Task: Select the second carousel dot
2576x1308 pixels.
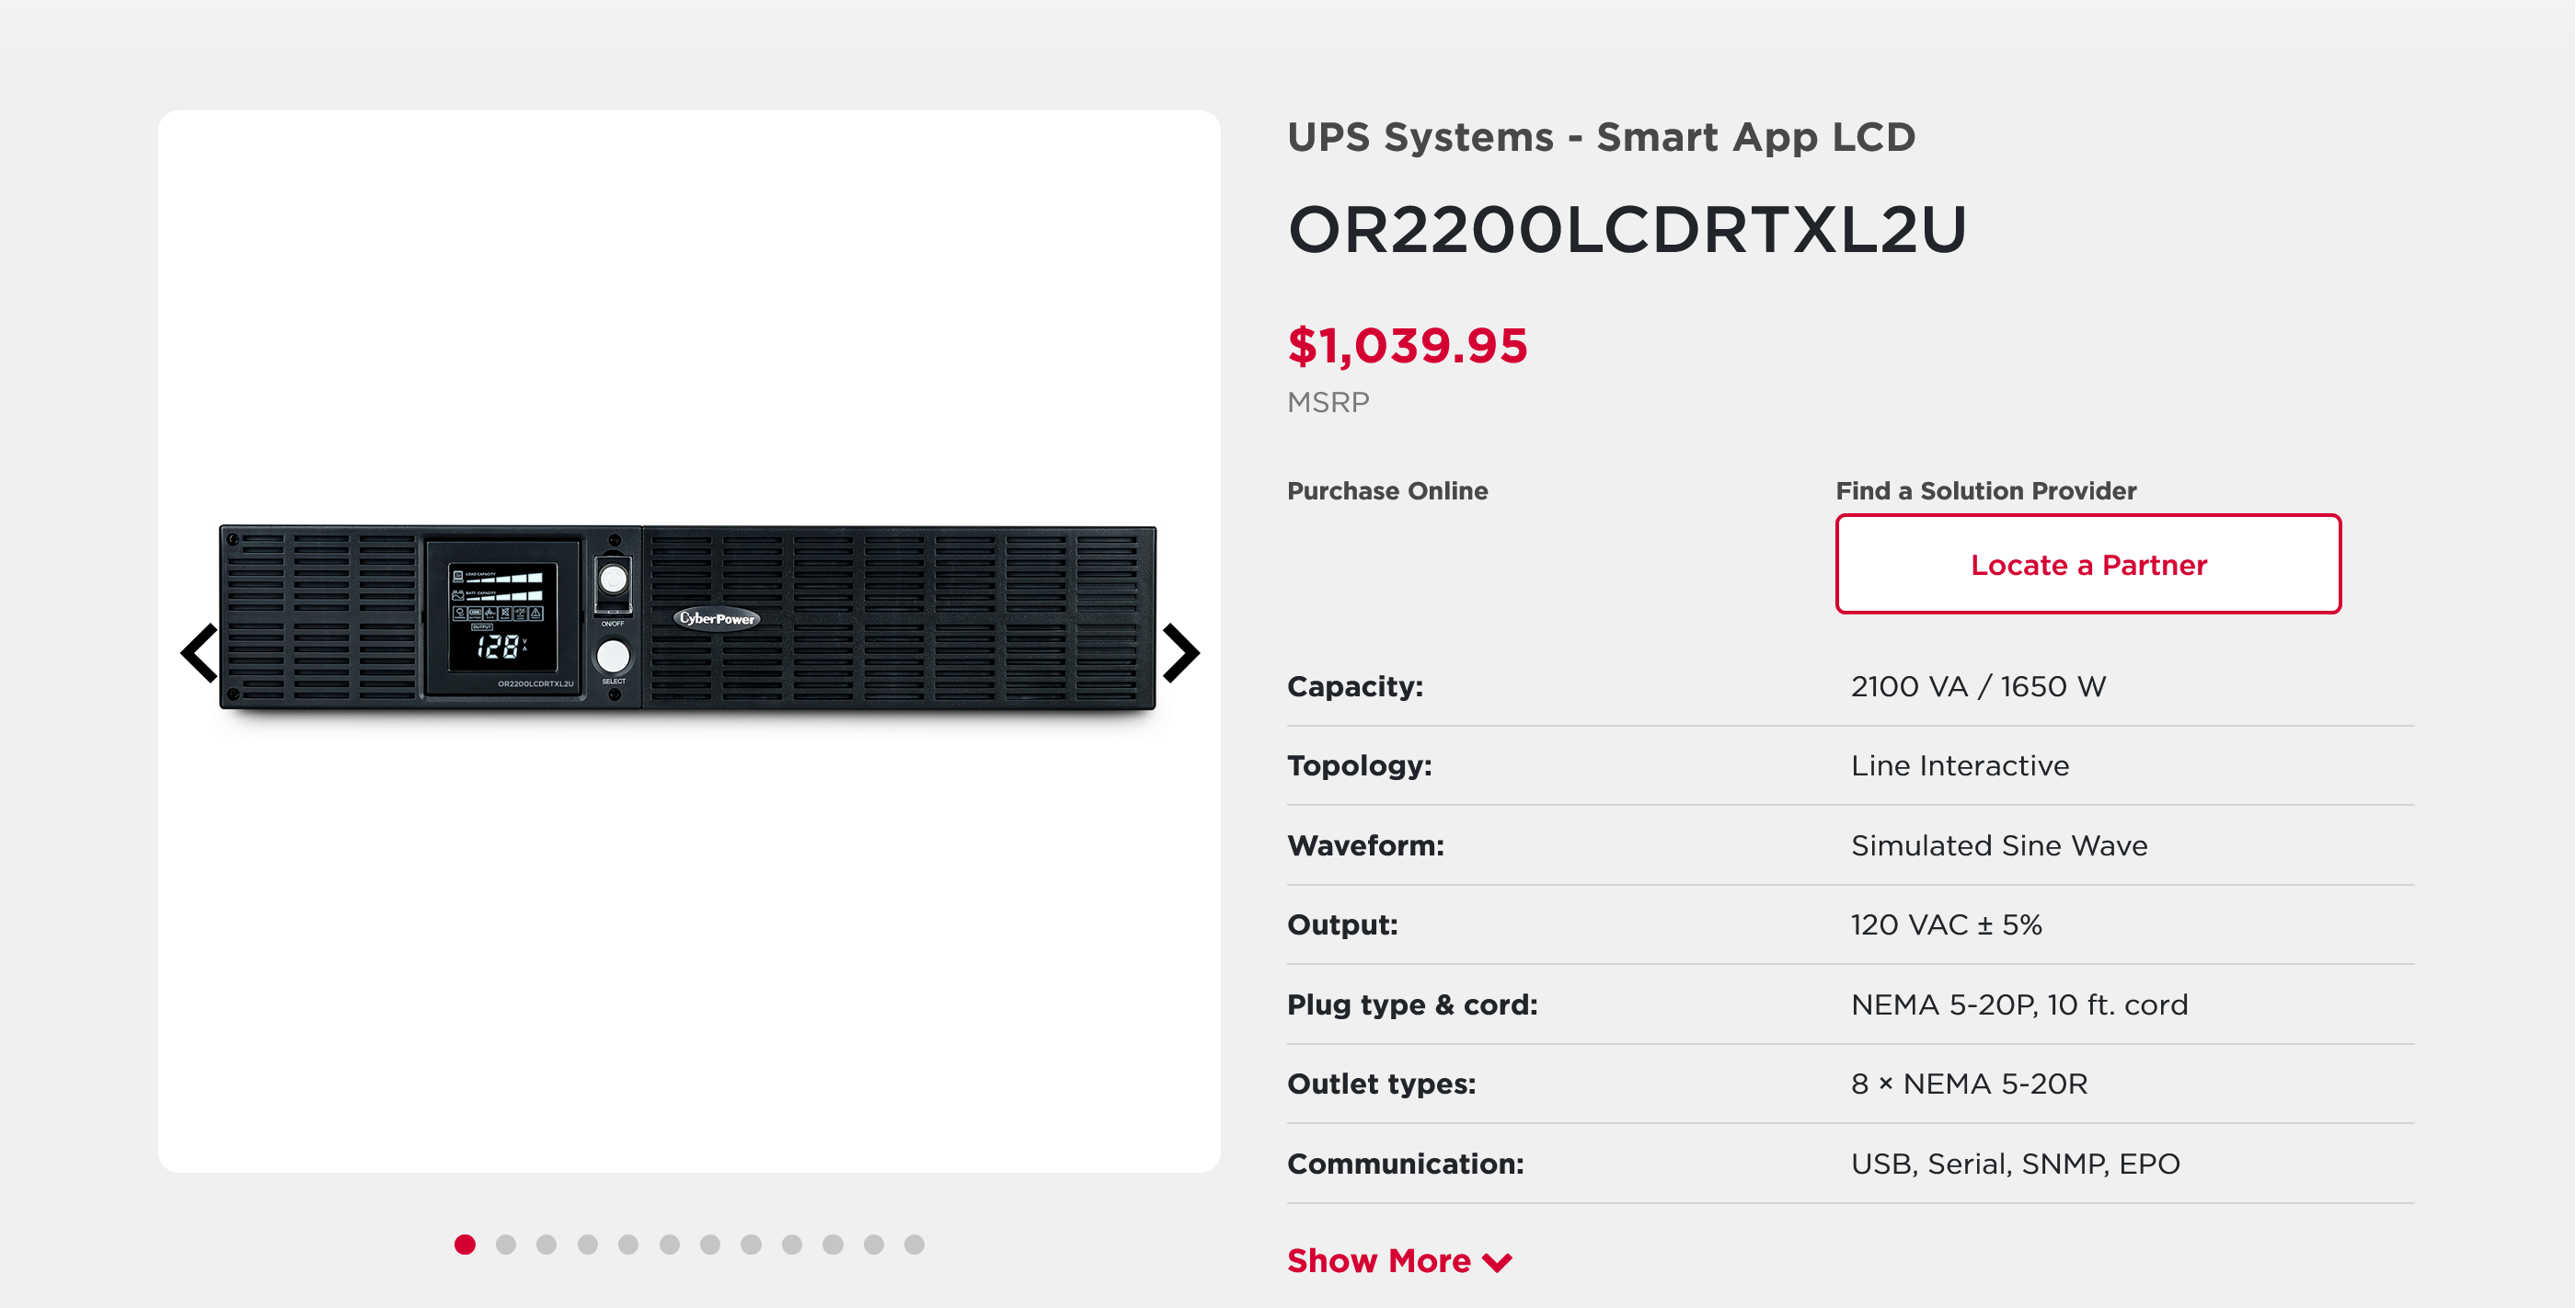Action: click(506, 1244)
